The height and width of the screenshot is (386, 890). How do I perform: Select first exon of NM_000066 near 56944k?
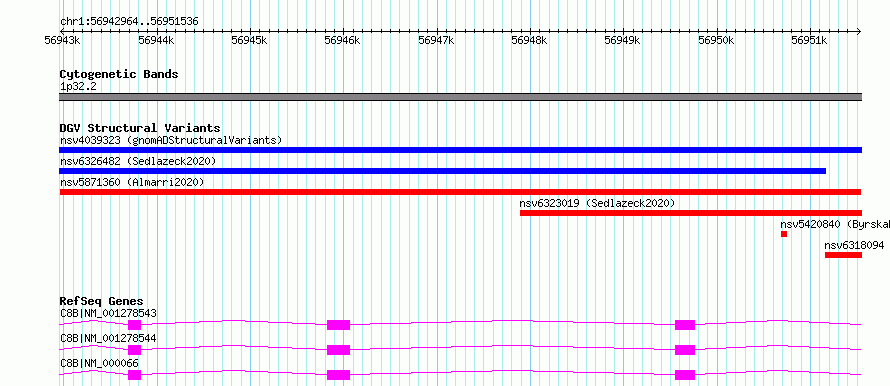click(135, 375)
